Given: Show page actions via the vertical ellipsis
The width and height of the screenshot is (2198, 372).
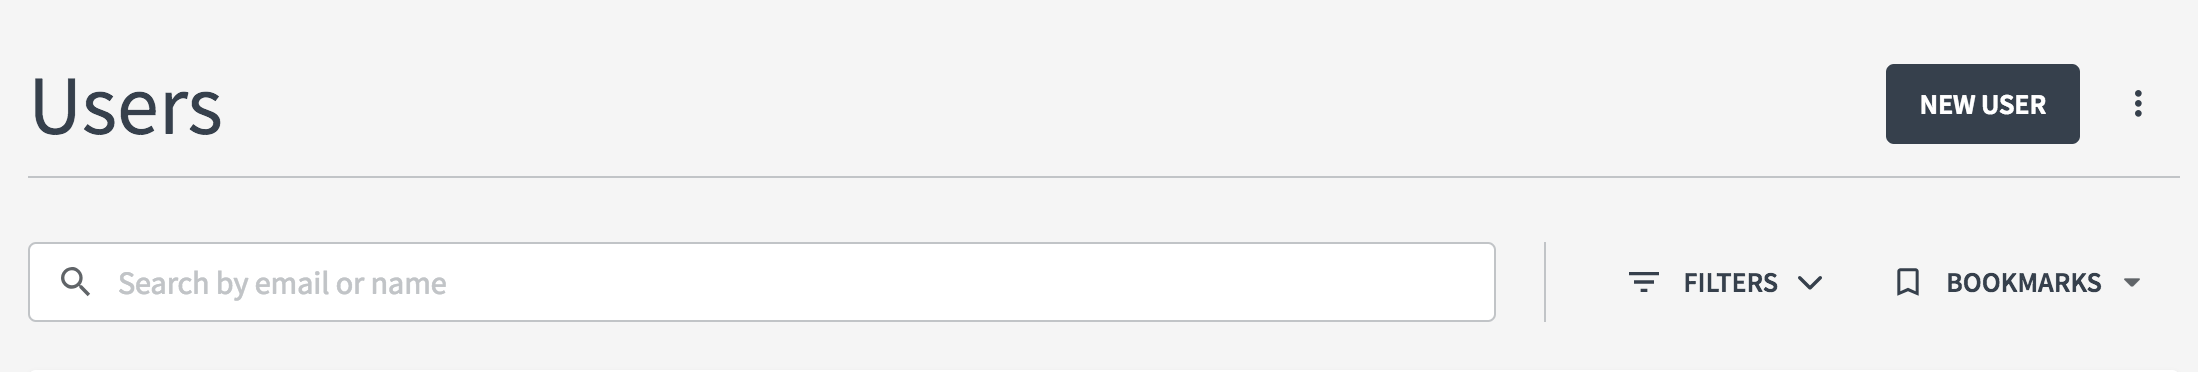Looking at the screenshot, I should pyautogui.click(x=2138, y=104).
